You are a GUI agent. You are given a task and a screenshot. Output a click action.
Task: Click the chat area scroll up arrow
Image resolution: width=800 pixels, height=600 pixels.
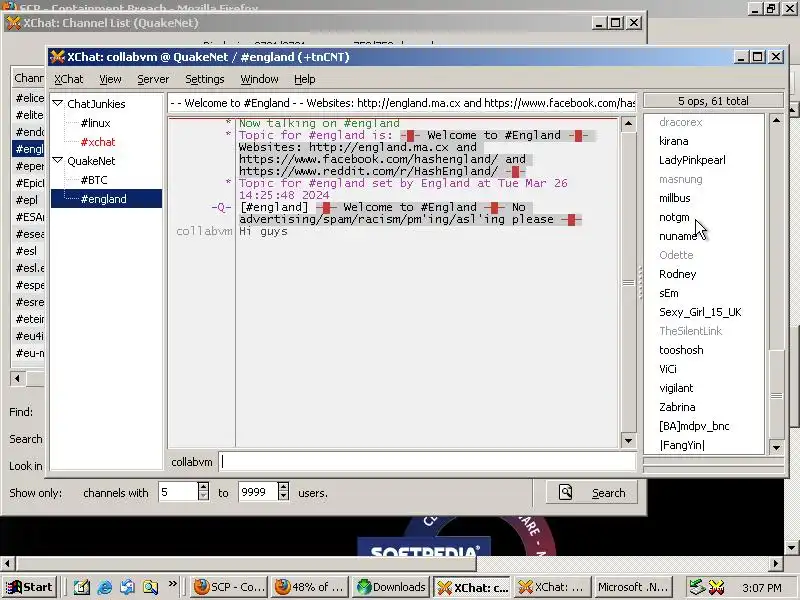629,124
